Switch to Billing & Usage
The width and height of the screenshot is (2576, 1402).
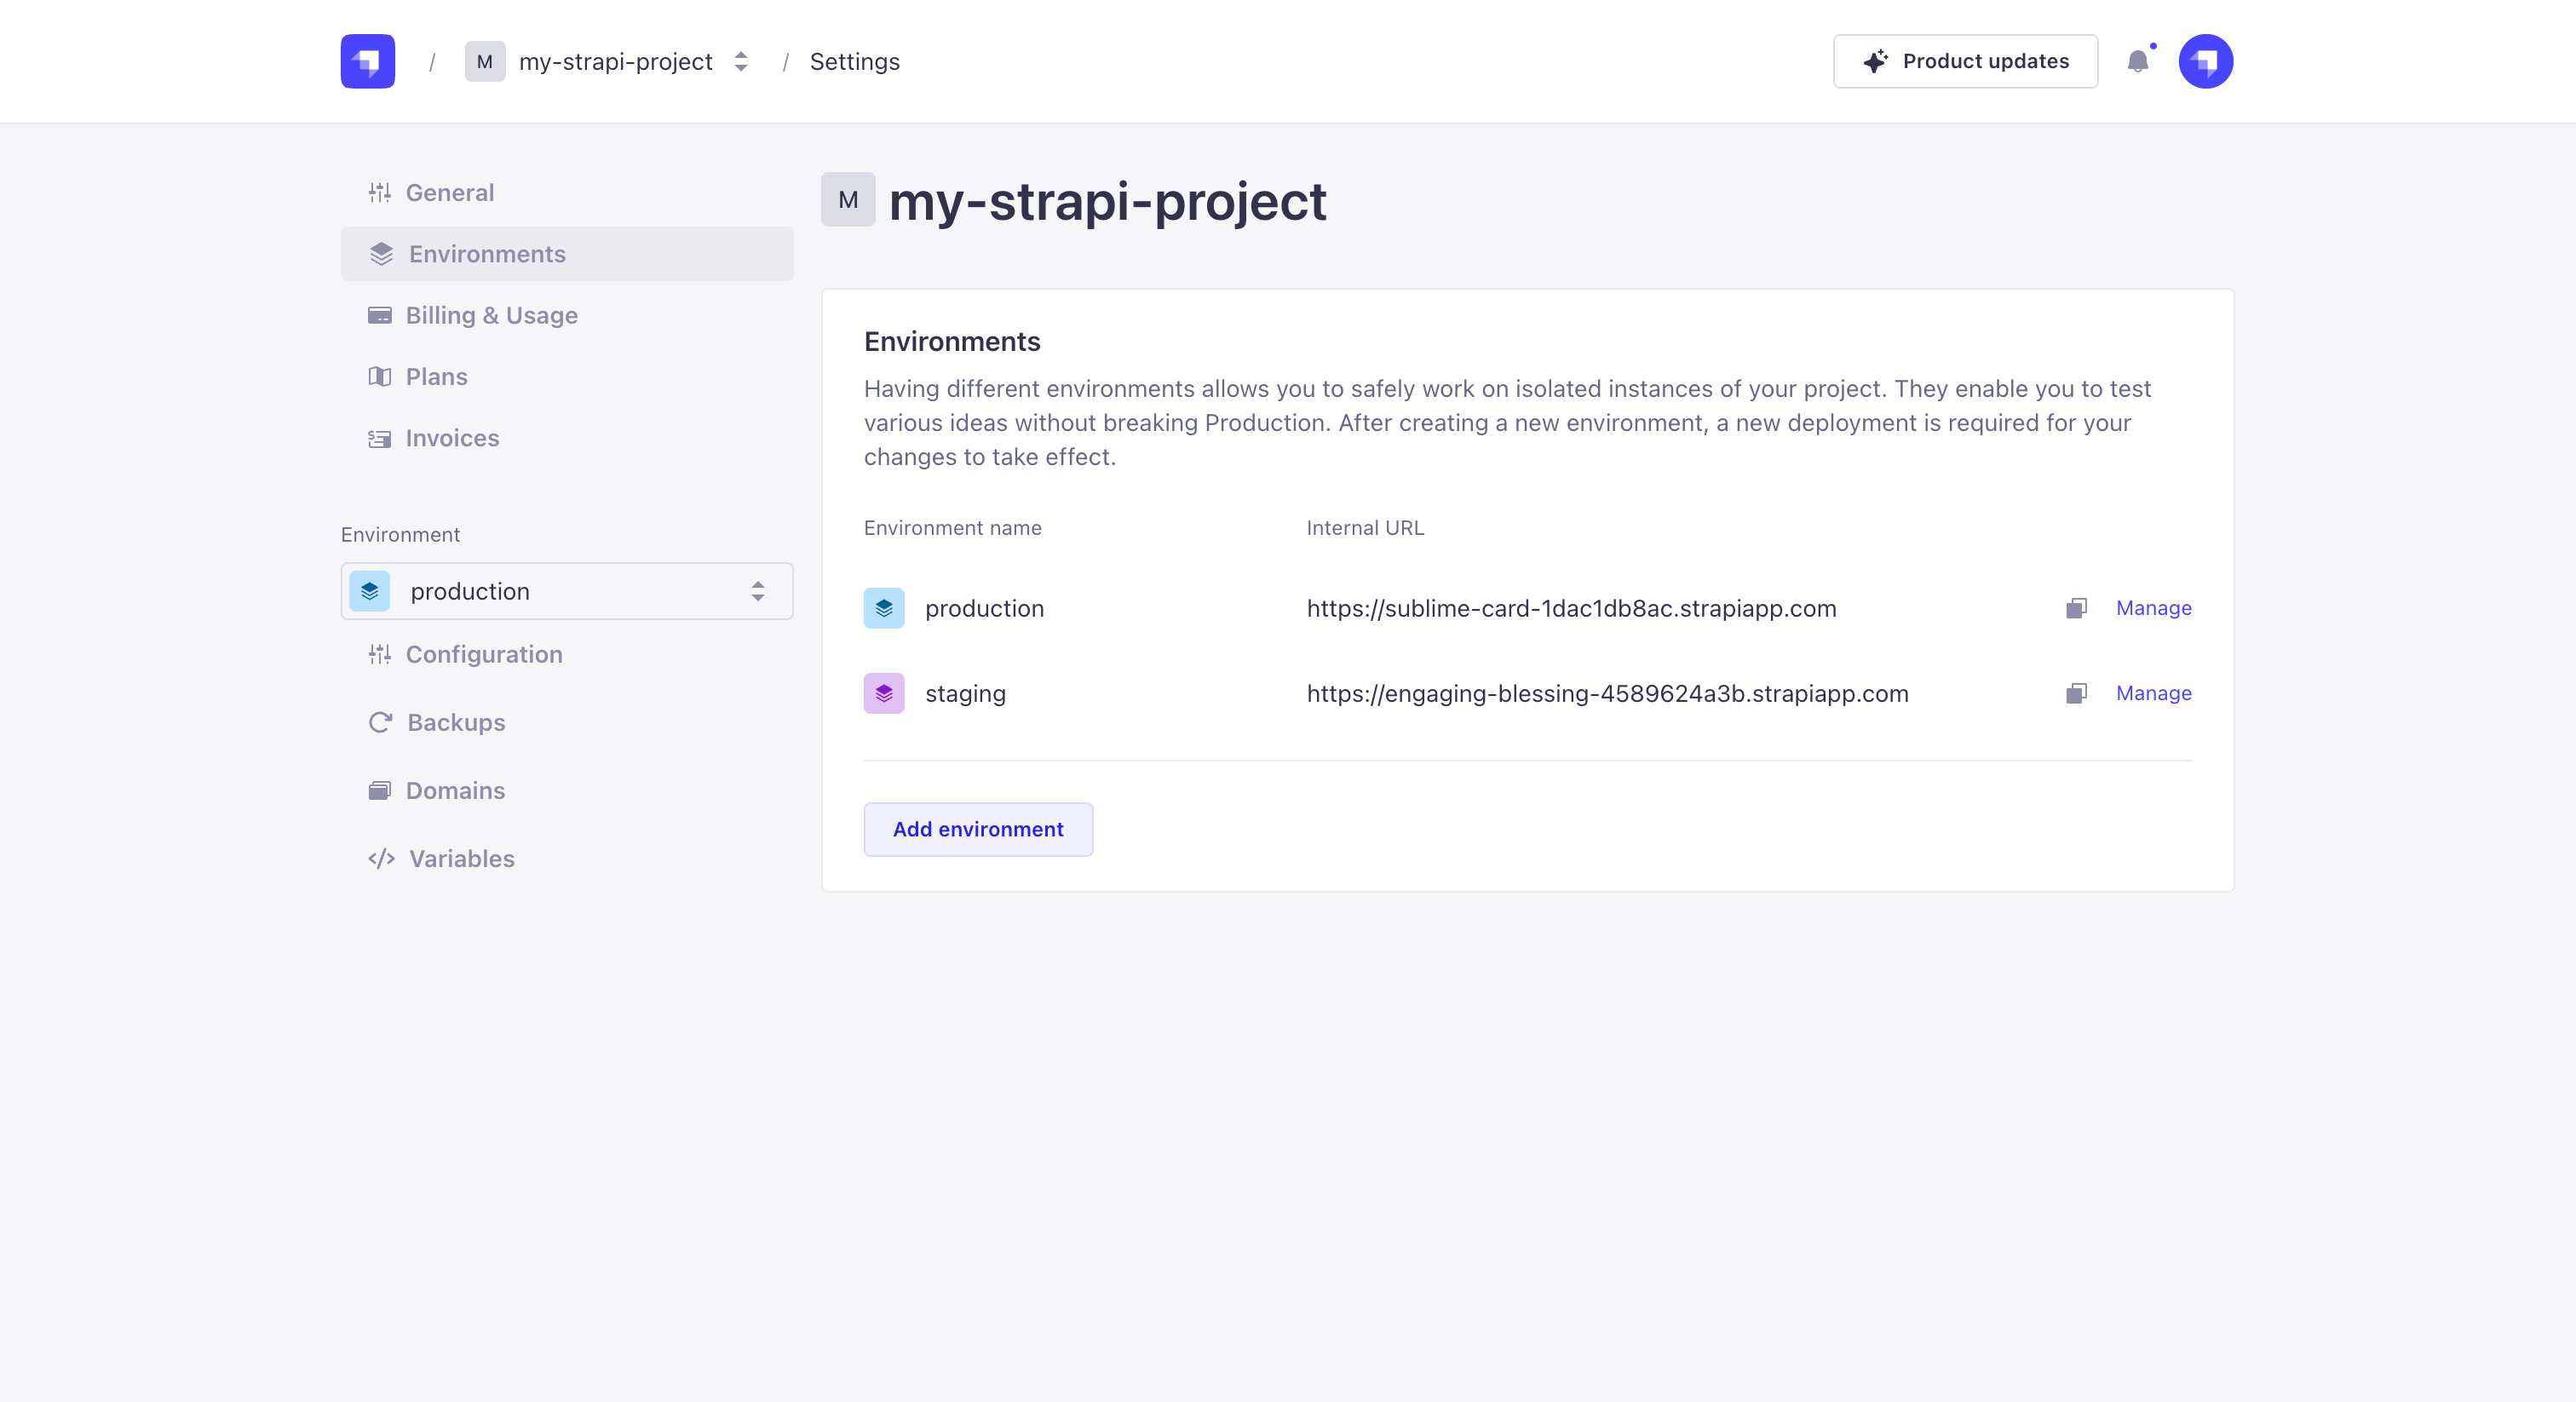(x=491, y=315)
